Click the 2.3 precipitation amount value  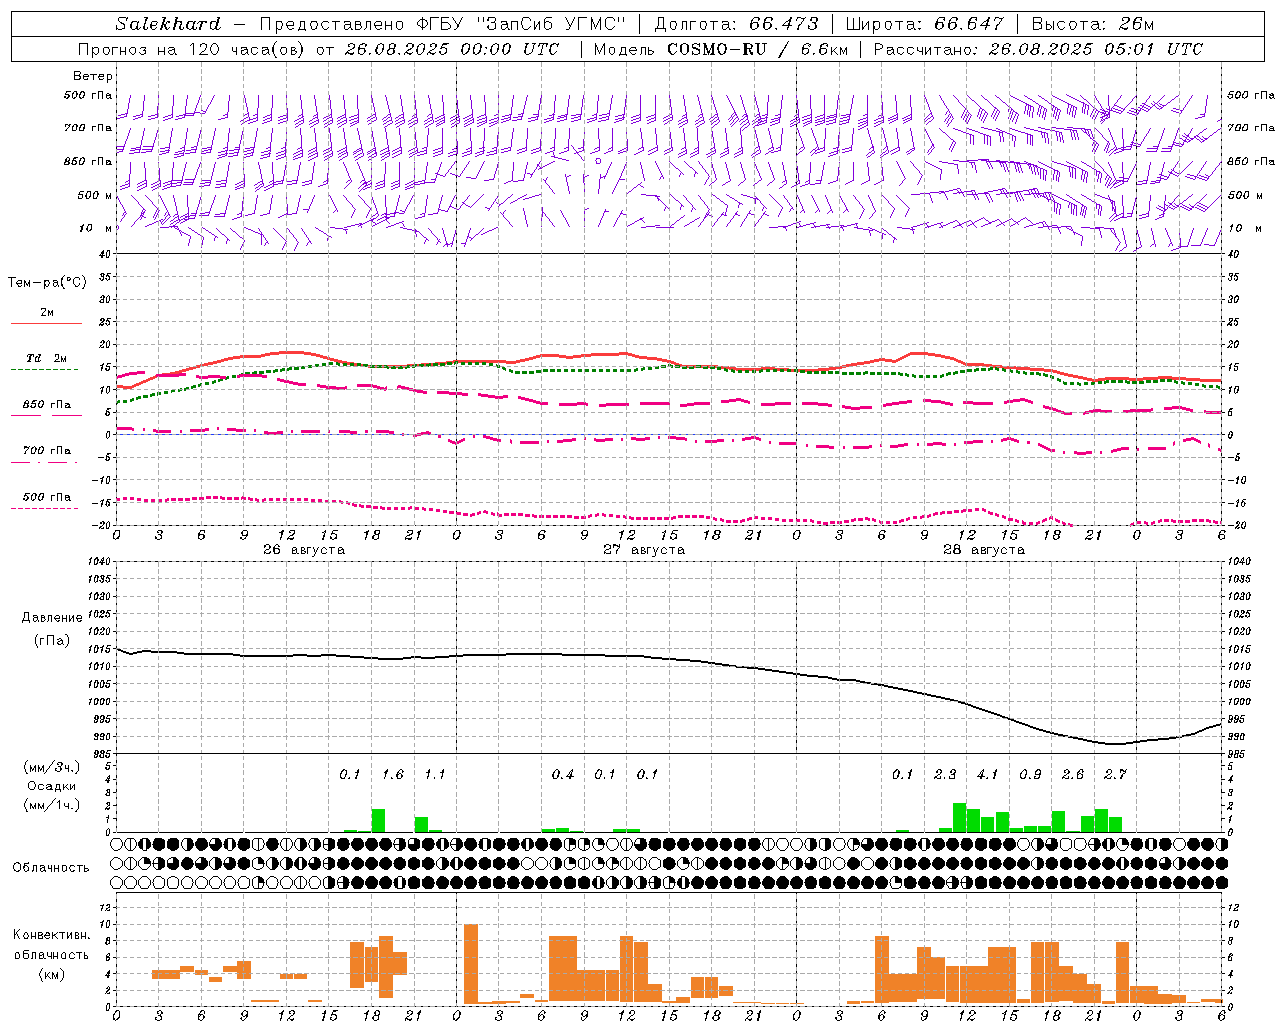pyautogui.click(x=945, y=775)
